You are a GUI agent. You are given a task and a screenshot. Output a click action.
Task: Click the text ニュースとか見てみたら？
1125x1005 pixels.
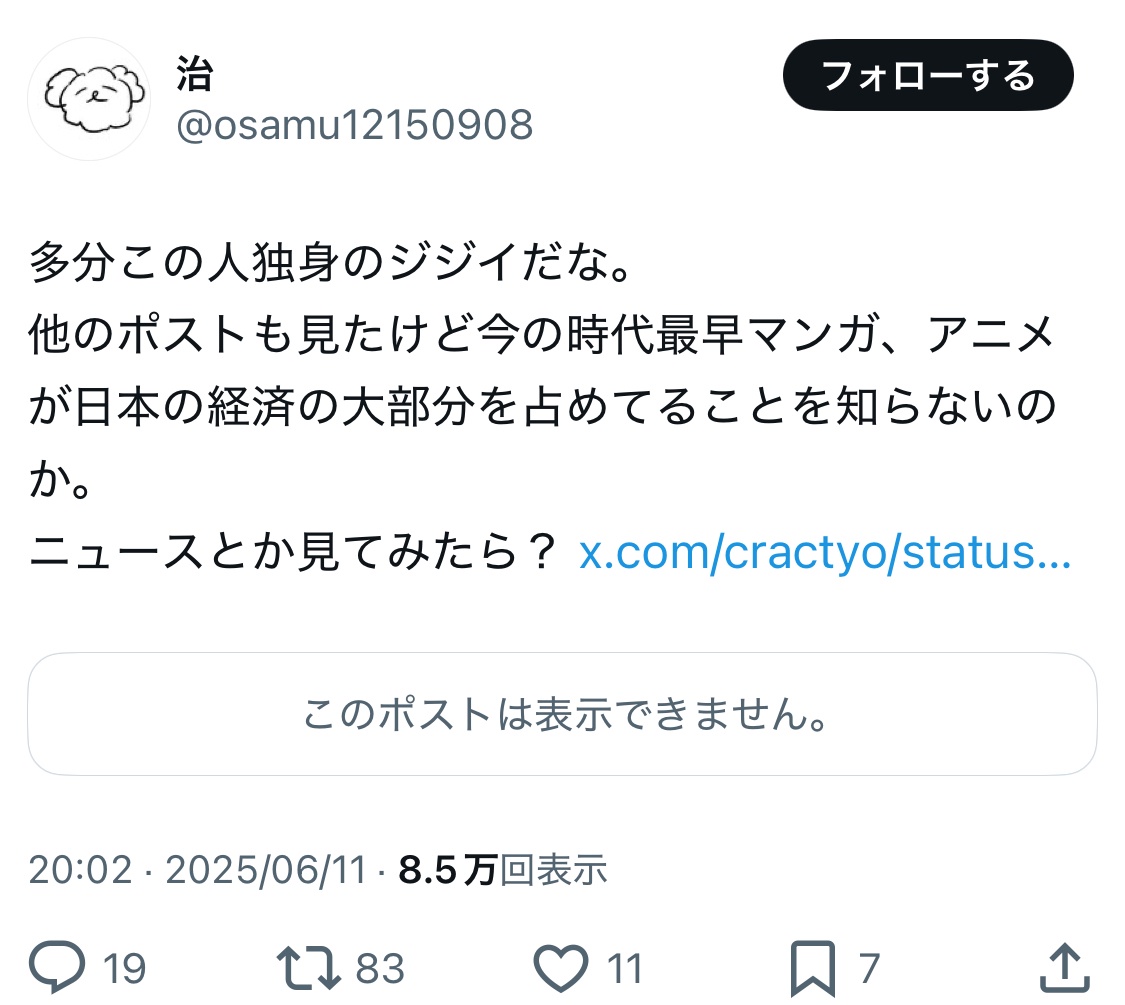click(x=292, y=553)
